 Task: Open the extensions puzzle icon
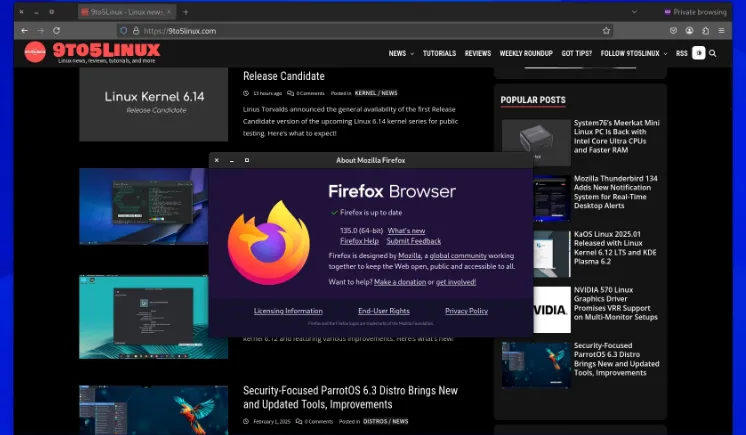(705, 30)
